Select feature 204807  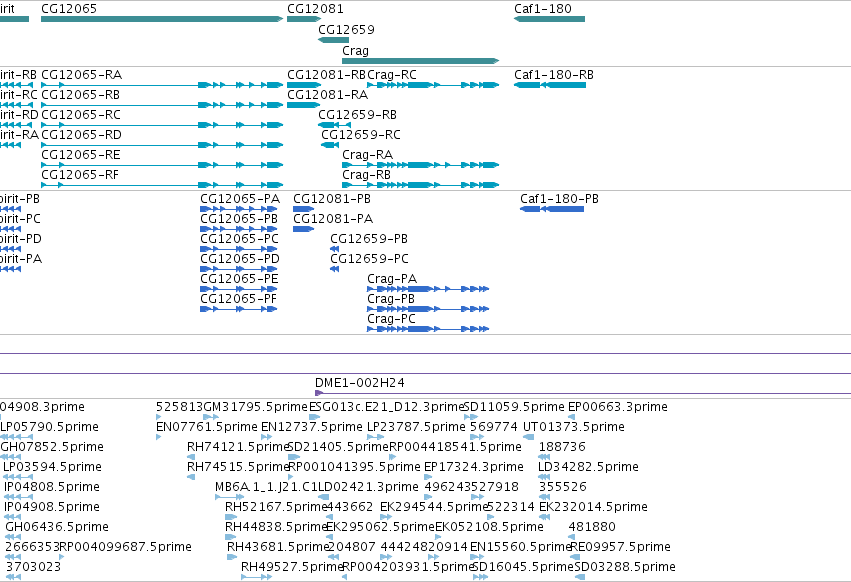(x=352, y=547)
